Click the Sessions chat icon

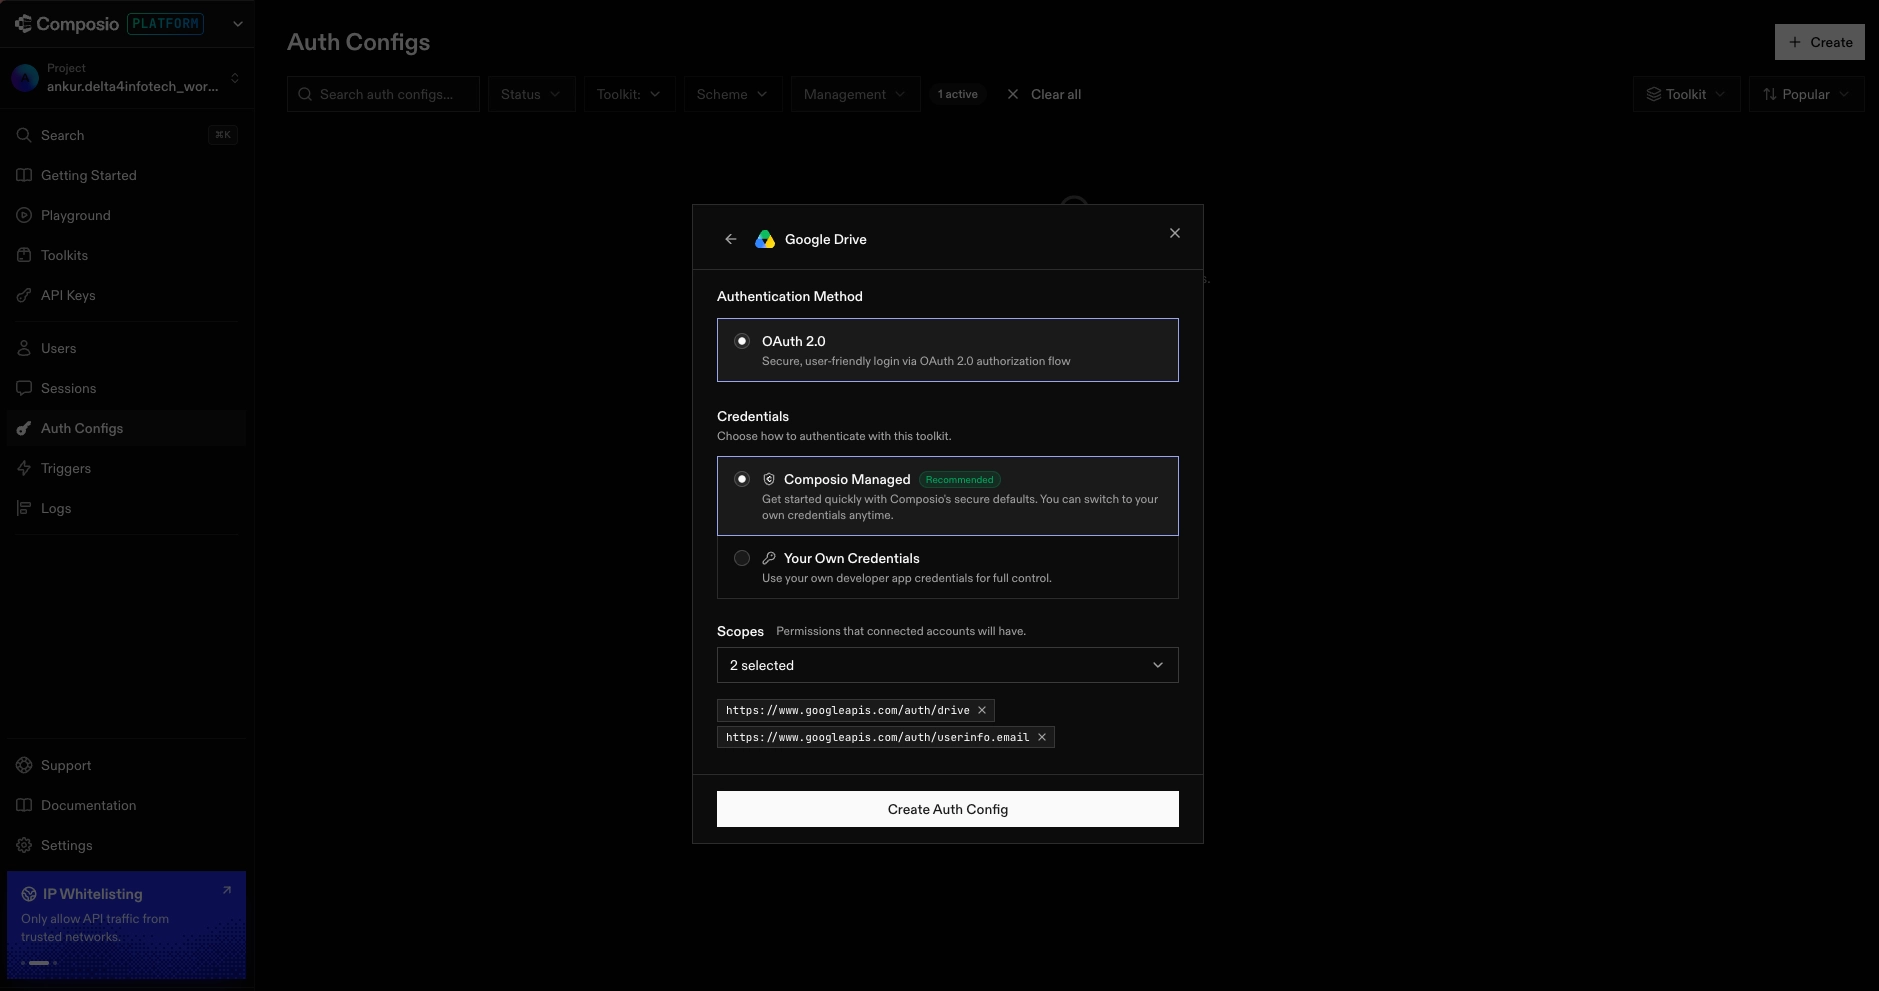[24, 388]
